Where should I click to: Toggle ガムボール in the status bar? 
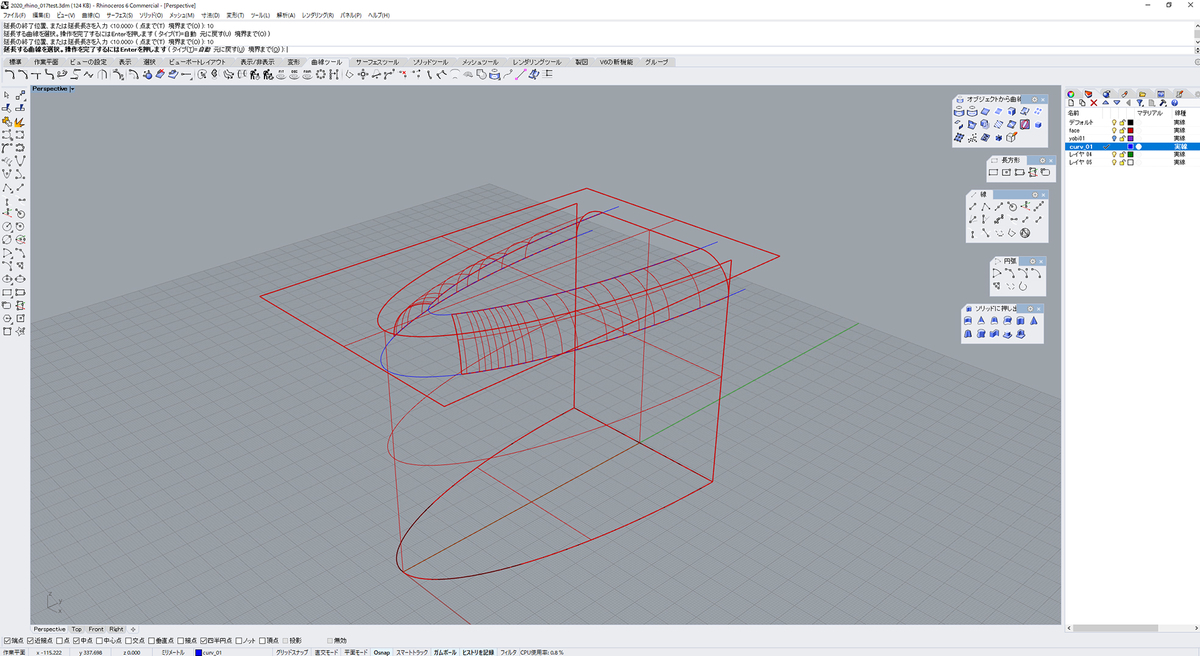click(445, 651)
